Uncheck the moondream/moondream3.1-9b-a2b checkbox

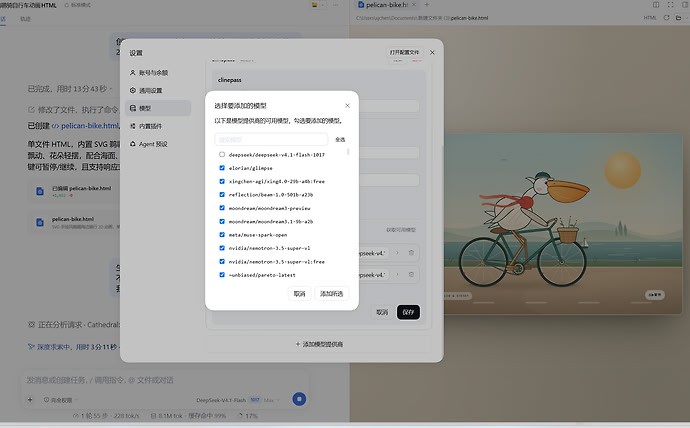click(222, 221)
